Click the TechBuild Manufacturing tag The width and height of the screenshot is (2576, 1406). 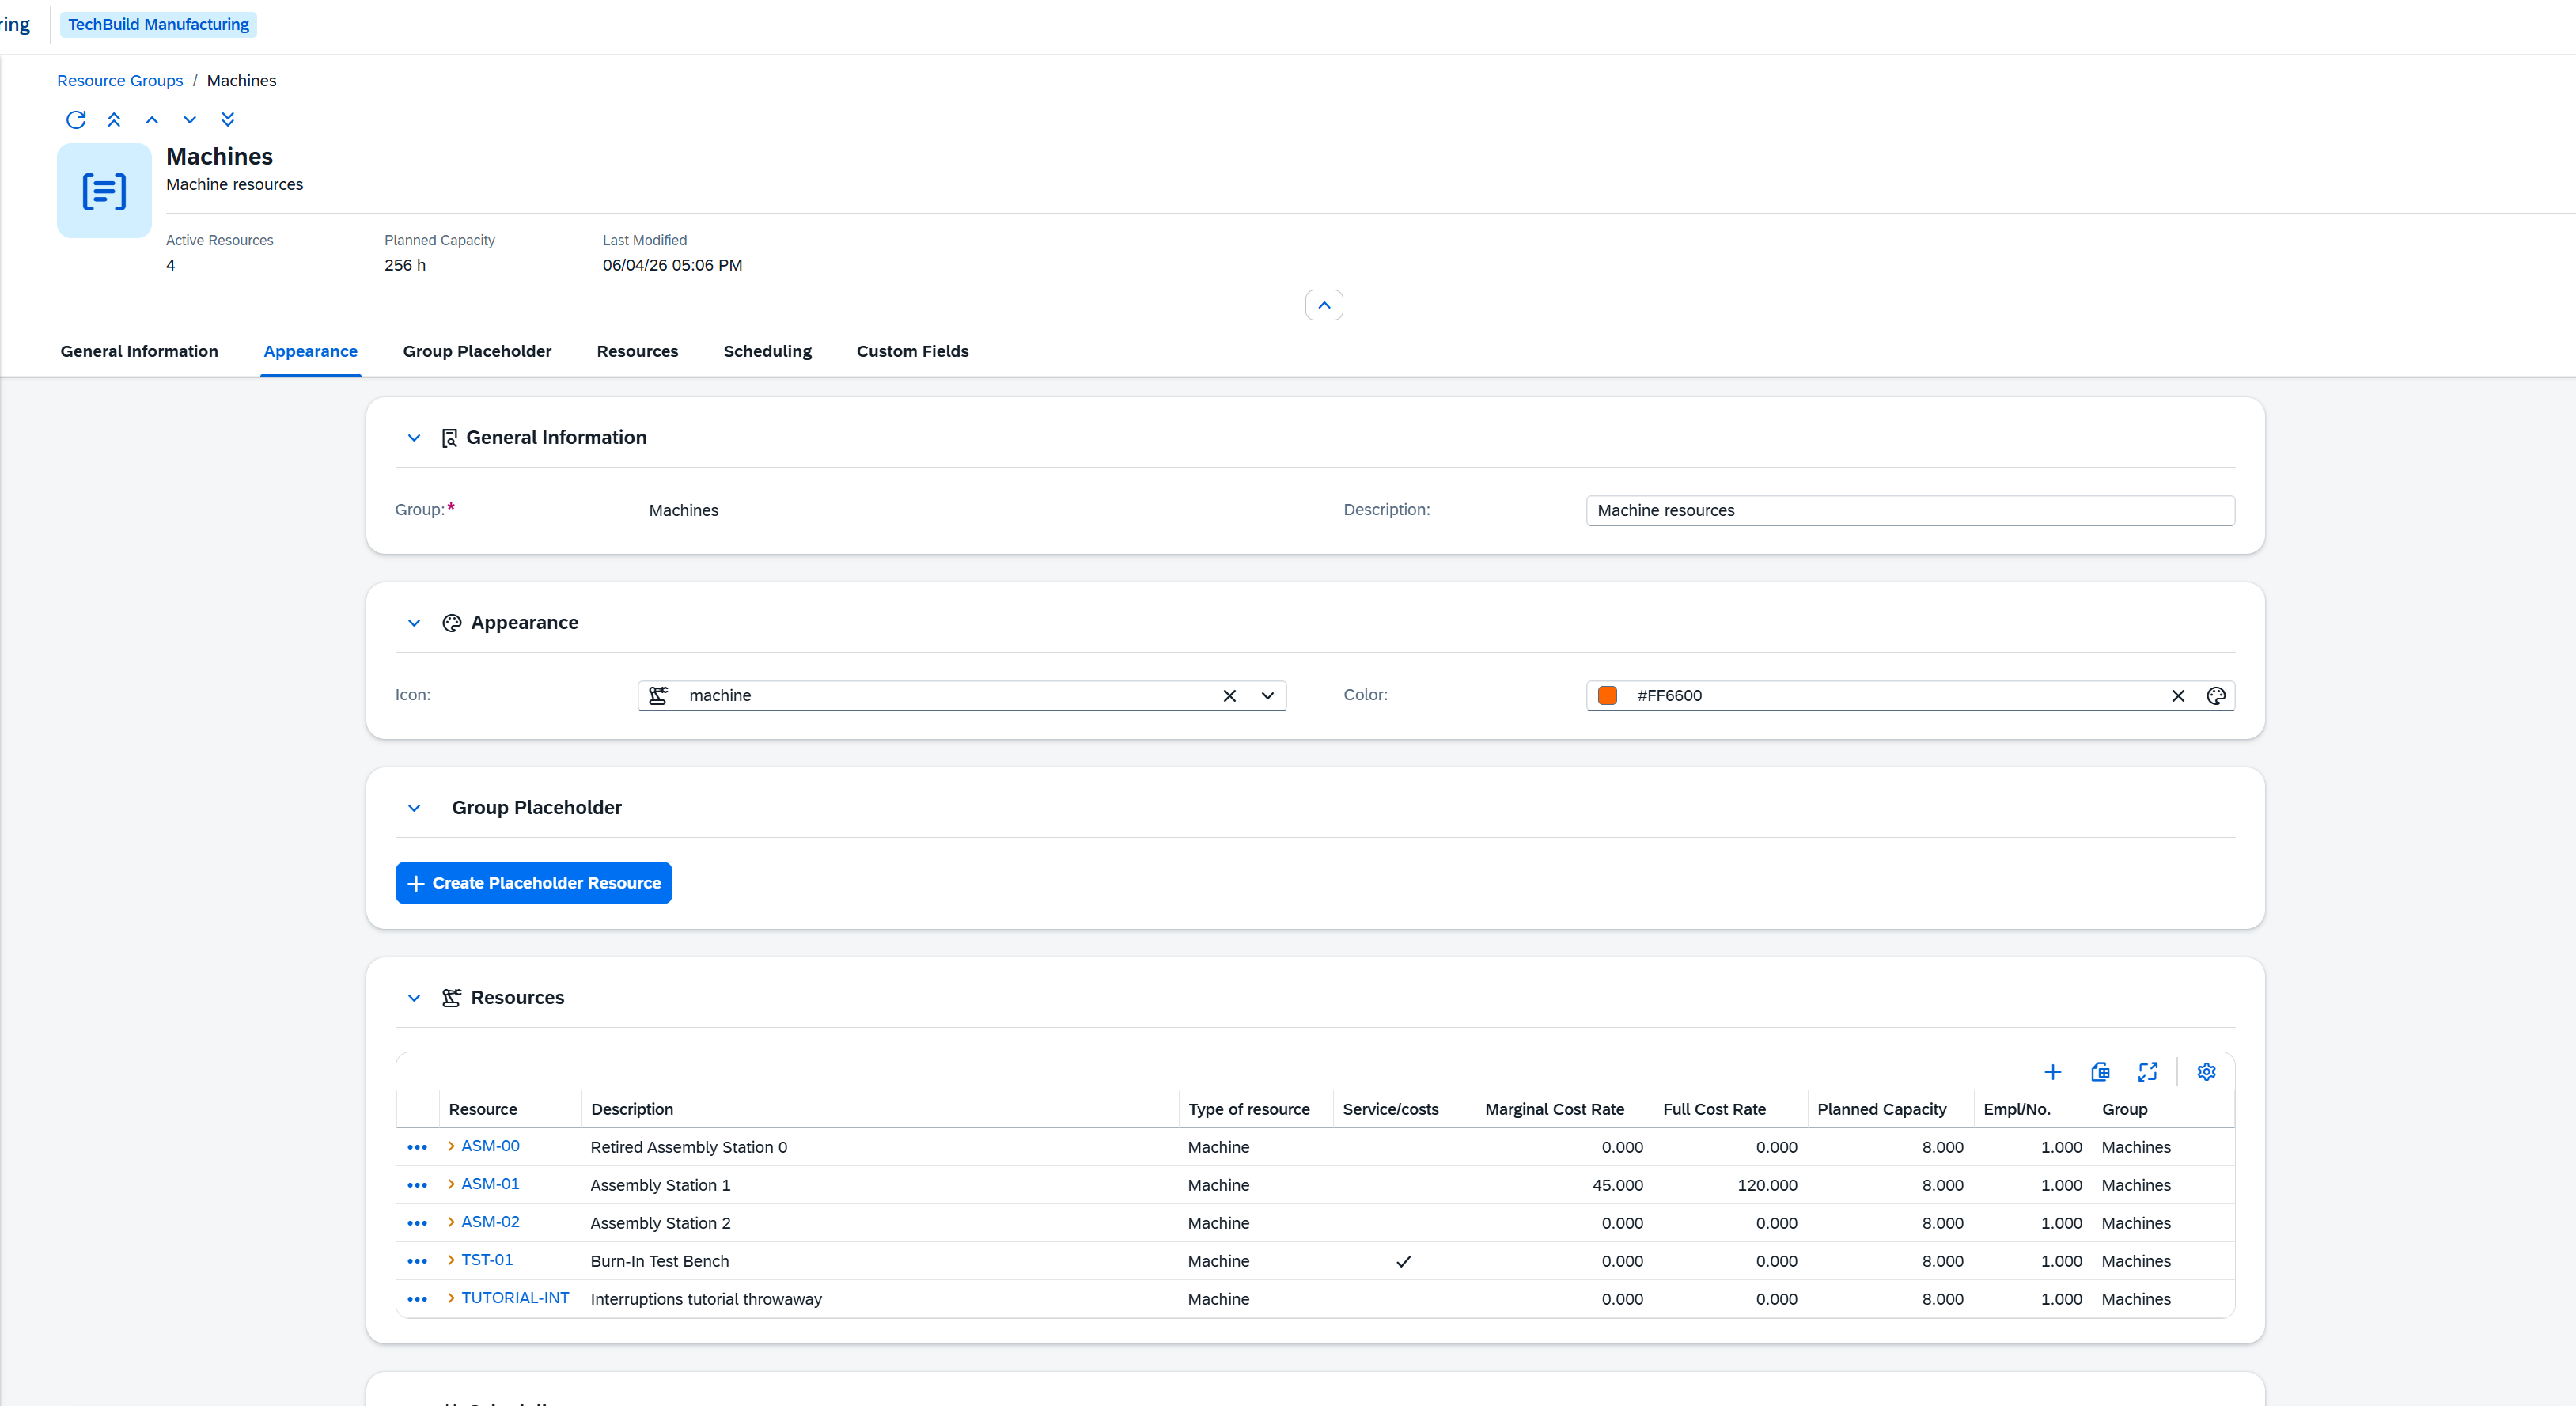[x=158, y=24]
